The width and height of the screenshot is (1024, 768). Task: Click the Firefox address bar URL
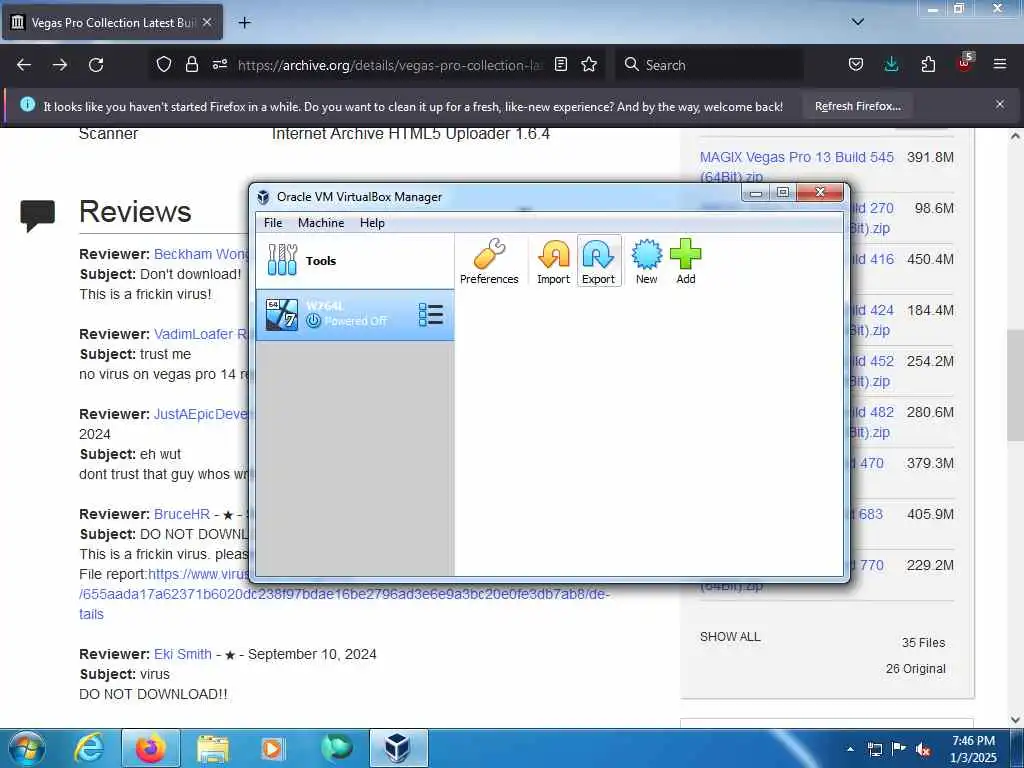tap(390, 65)
